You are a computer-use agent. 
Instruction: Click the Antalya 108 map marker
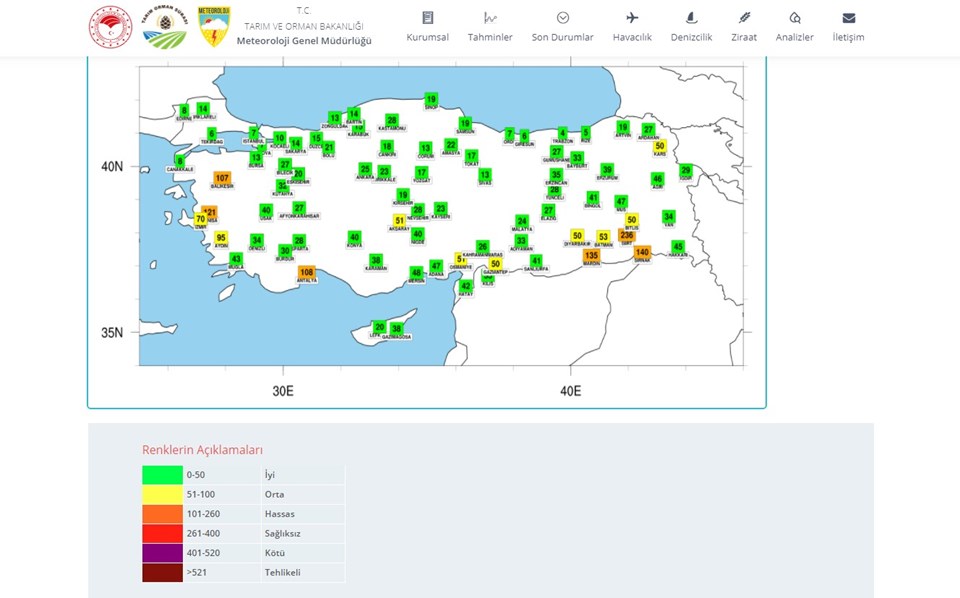click(307, 272)
